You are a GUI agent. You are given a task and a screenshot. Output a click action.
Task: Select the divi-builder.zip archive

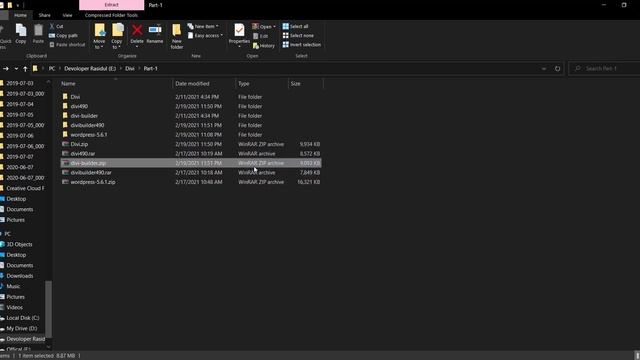click(191, 163)
